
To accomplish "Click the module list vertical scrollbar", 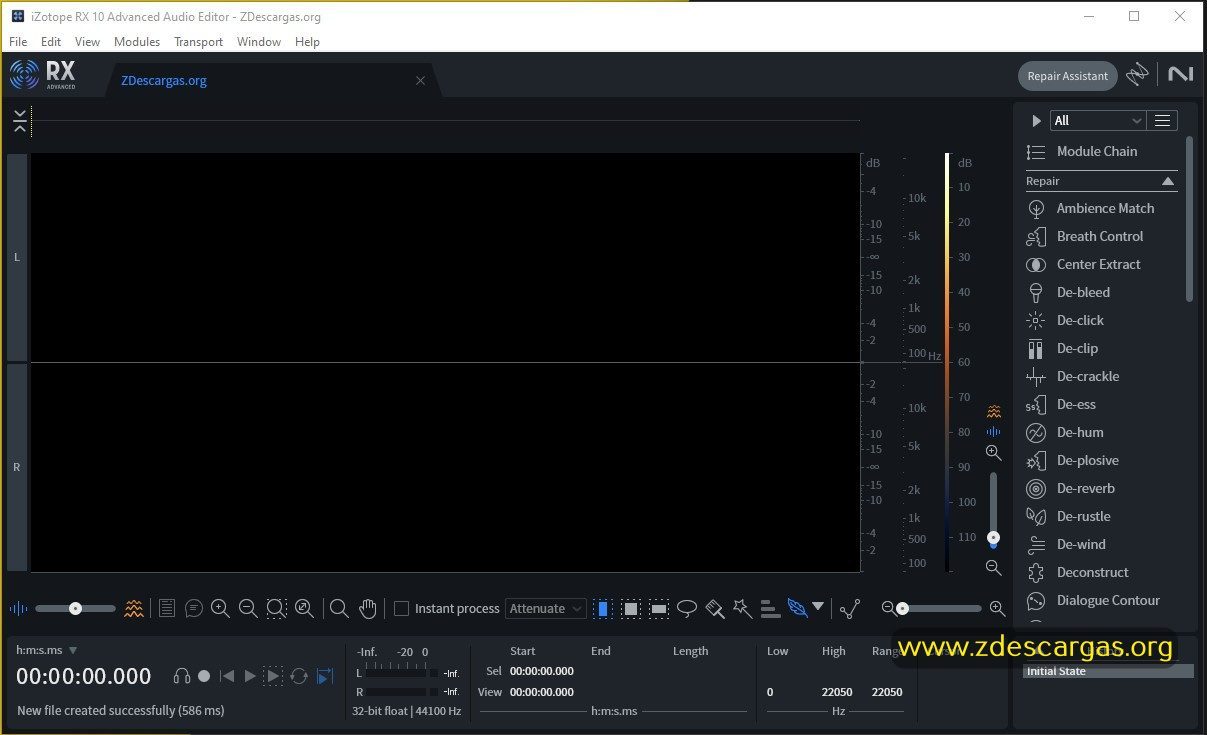I will (1189, 218).
